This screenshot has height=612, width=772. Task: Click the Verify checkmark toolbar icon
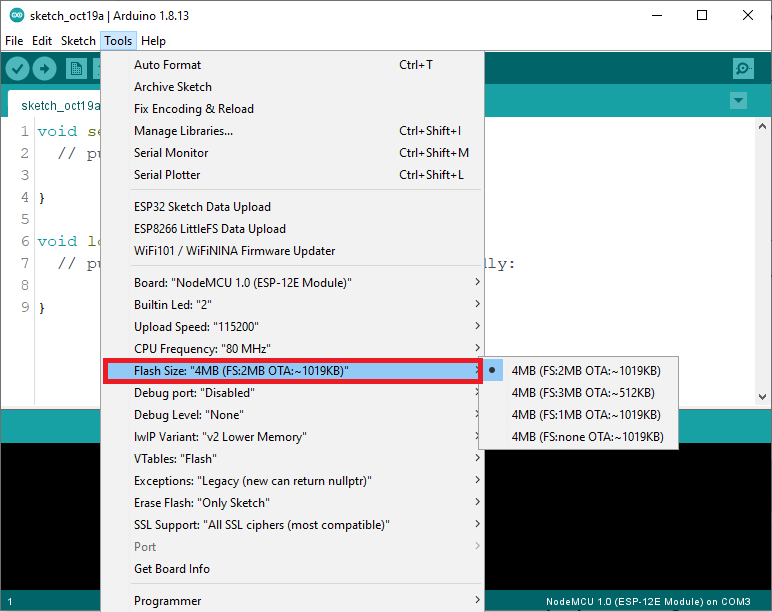18,68
